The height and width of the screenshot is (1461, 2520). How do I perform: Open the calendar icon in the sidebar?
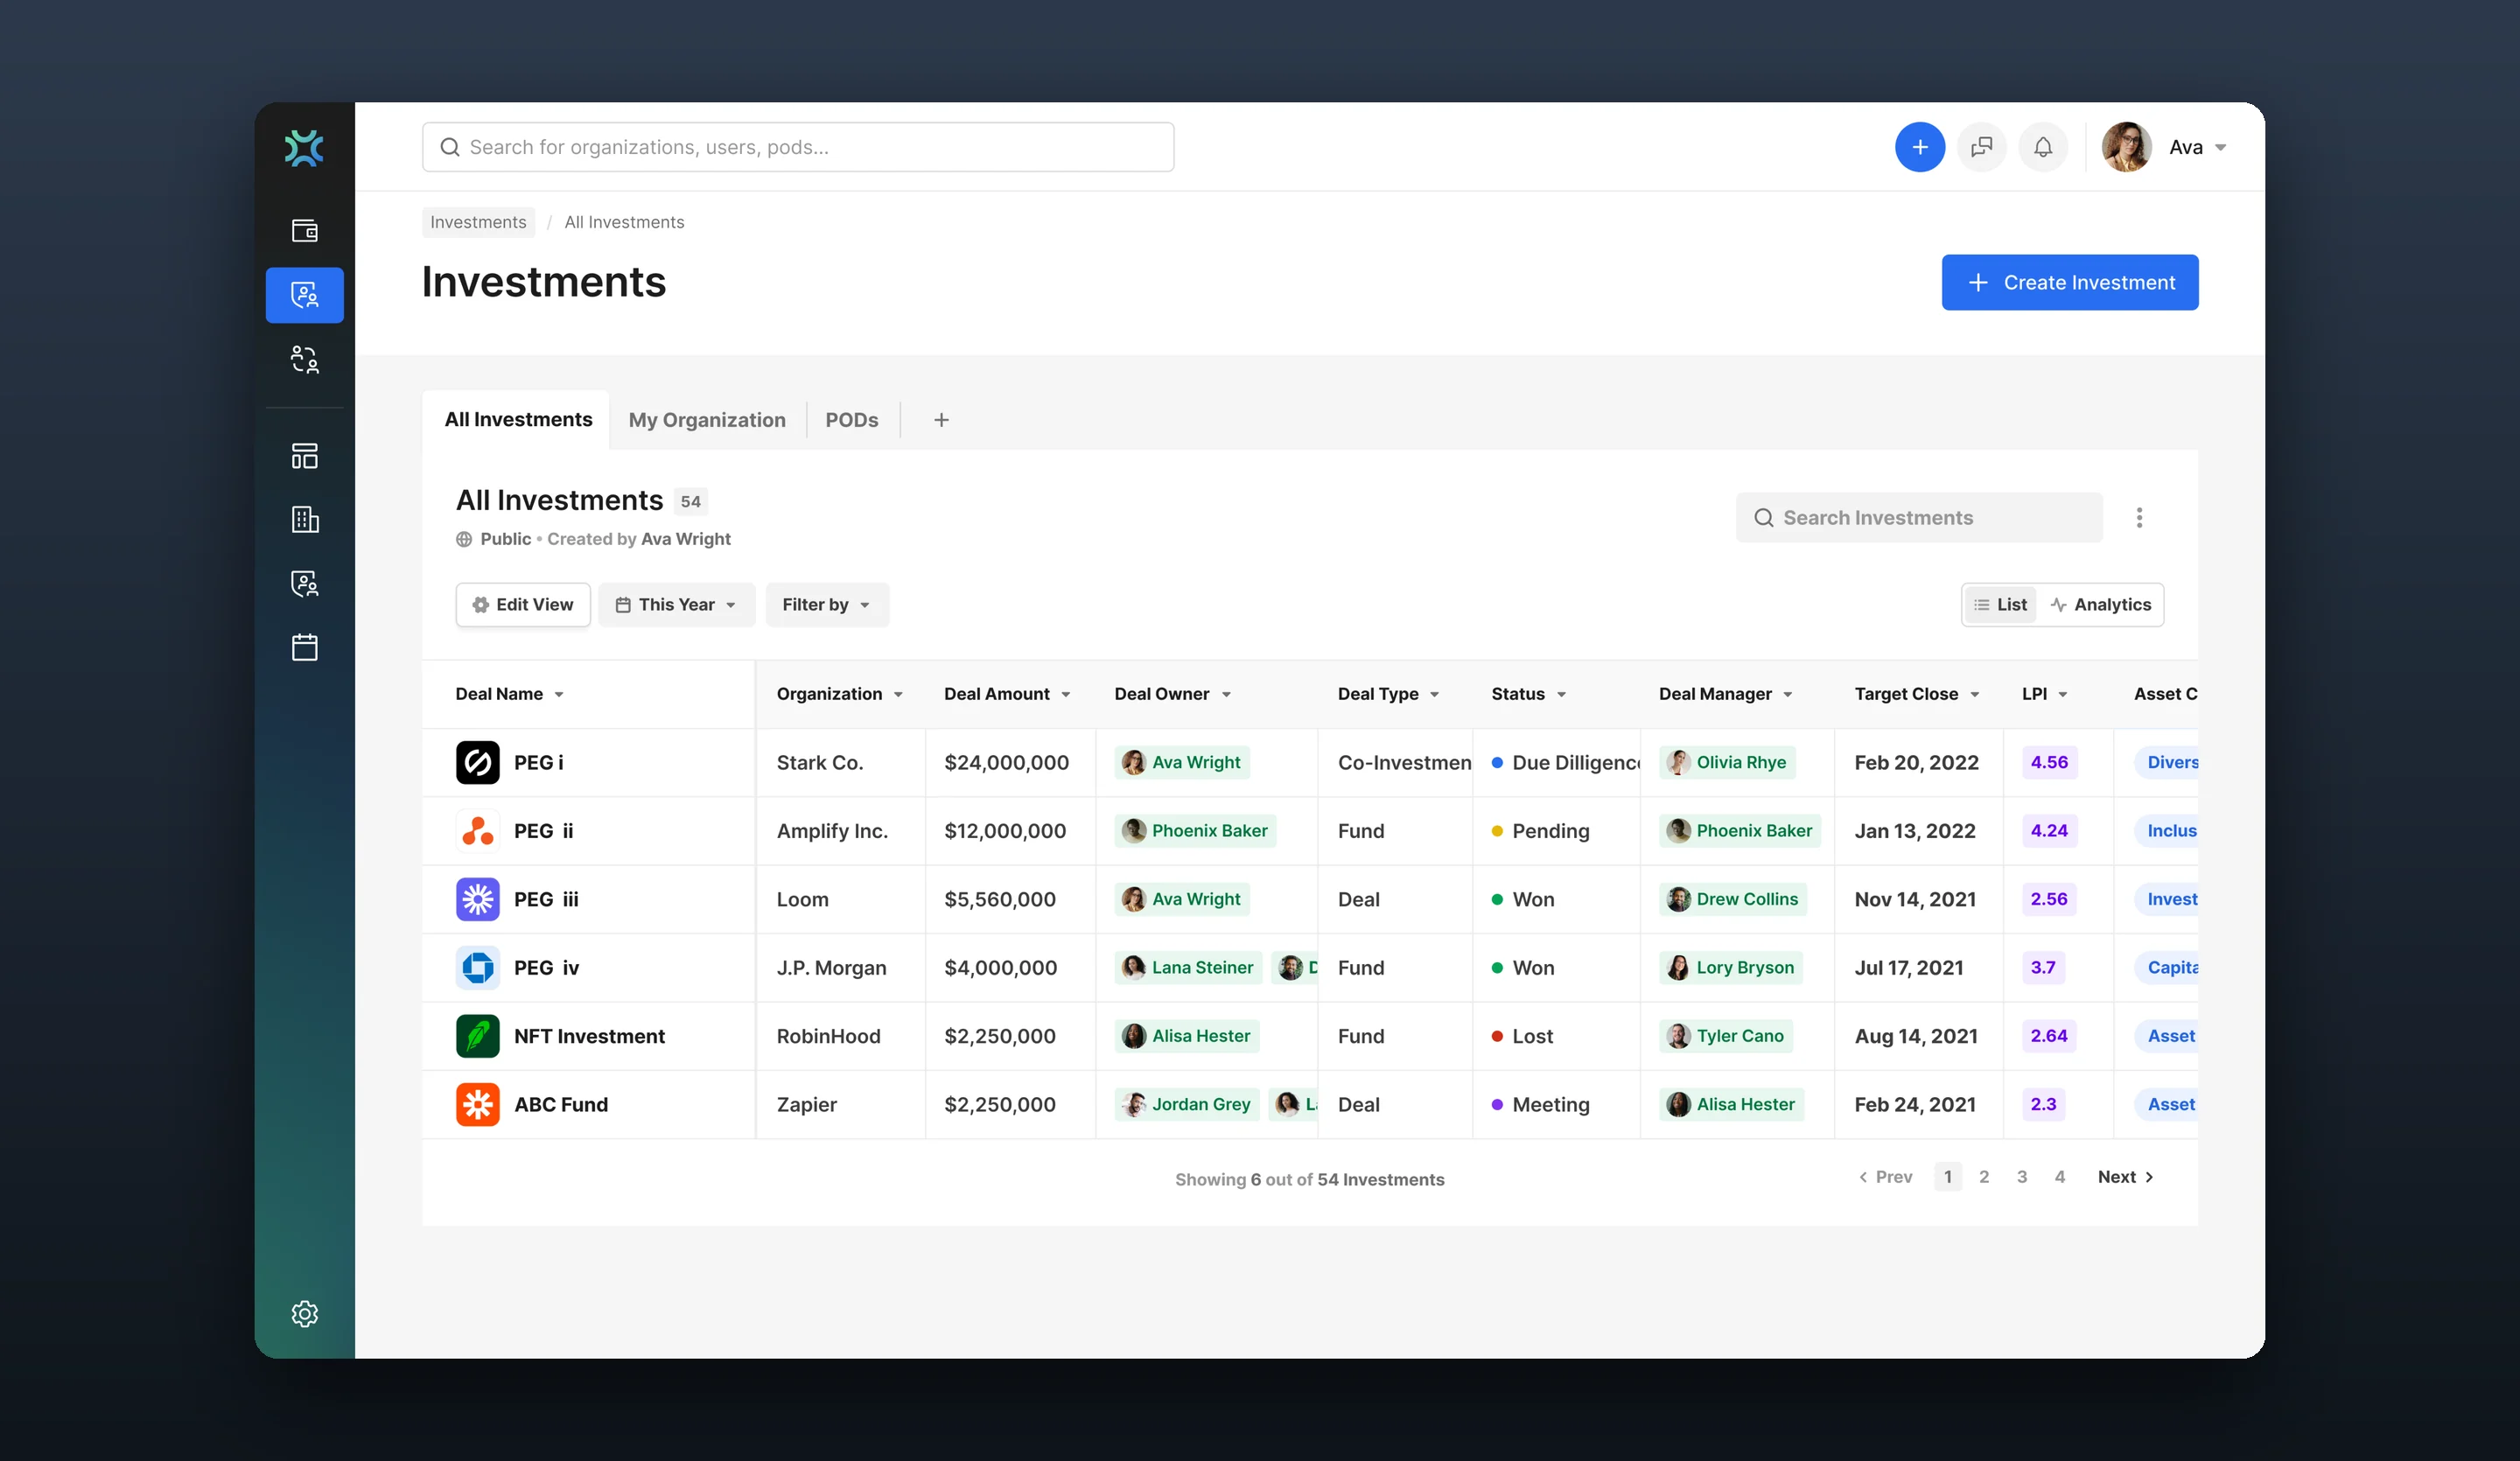[304, 647]
